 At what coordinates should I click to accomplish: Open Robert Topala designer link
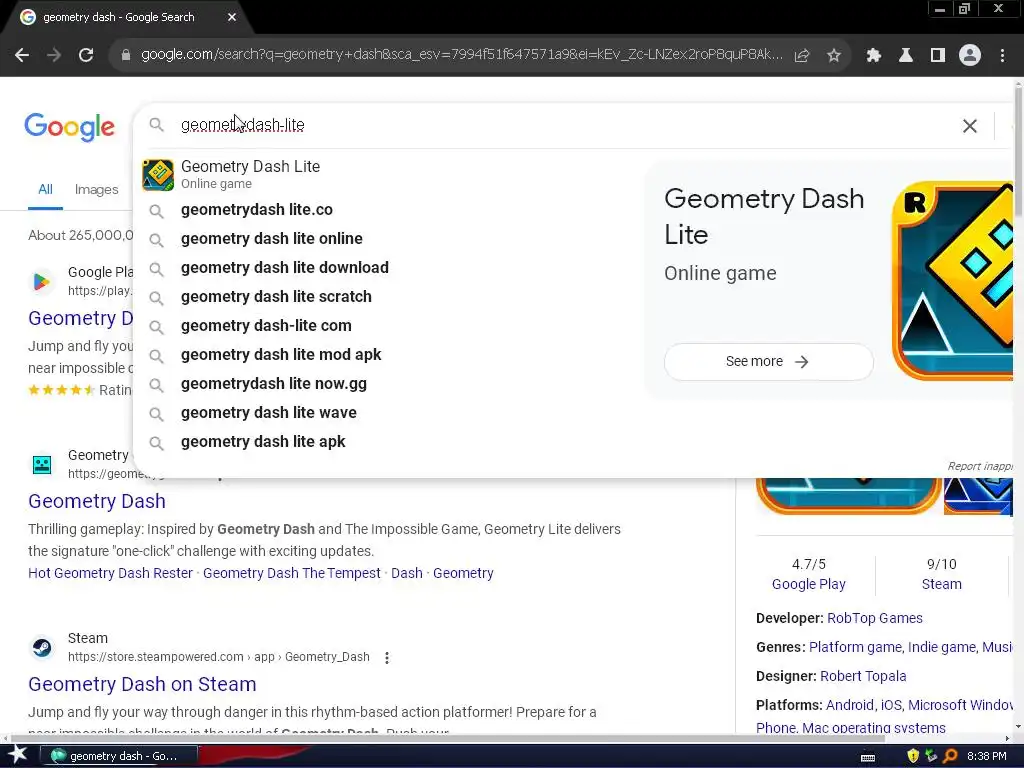[863, 676]
